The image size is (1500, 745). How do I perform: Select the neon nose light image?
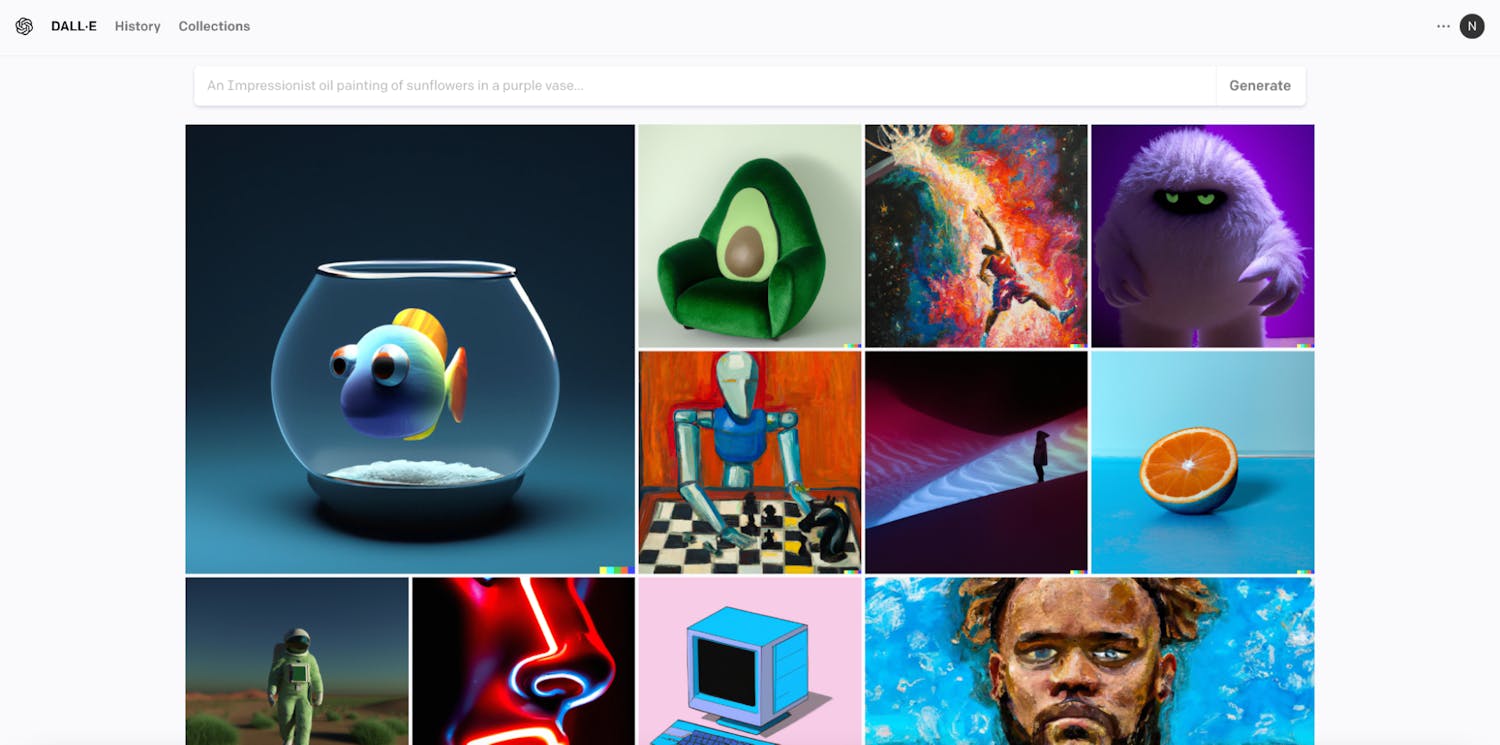point(523,661)
